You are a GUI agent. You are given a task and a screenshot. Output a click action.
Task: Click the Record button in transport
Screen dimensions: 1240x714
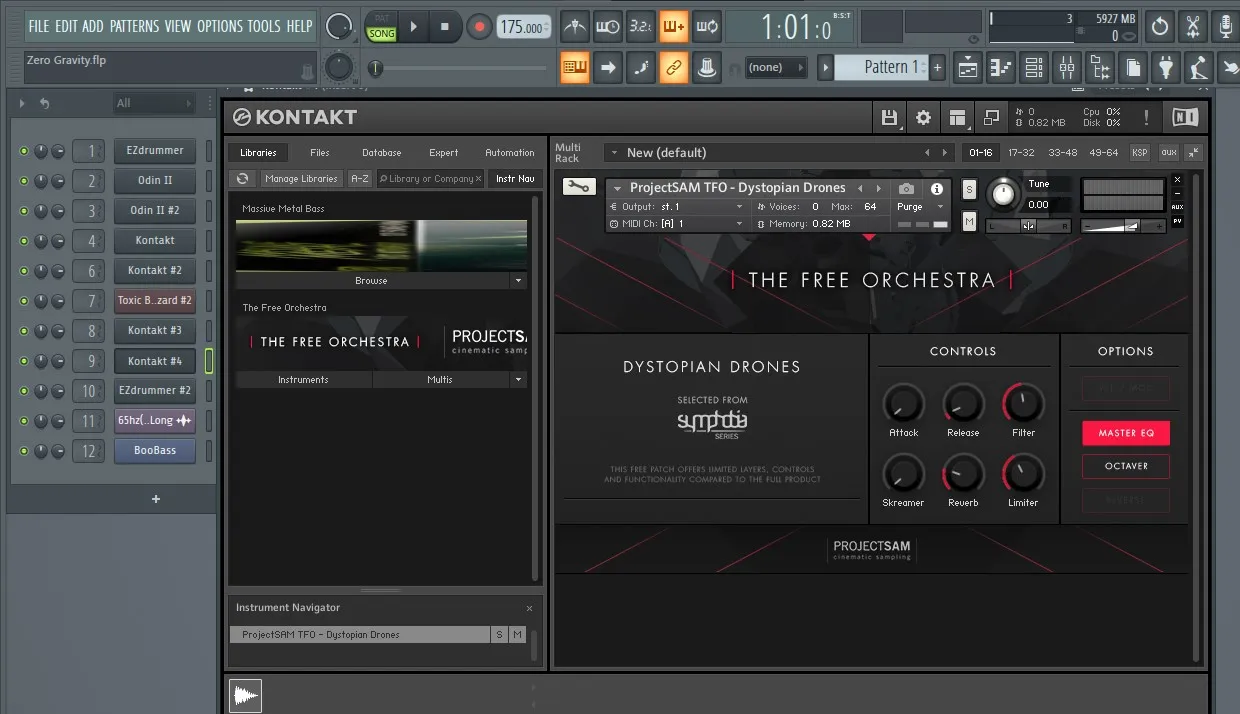[x=479, y=27]
